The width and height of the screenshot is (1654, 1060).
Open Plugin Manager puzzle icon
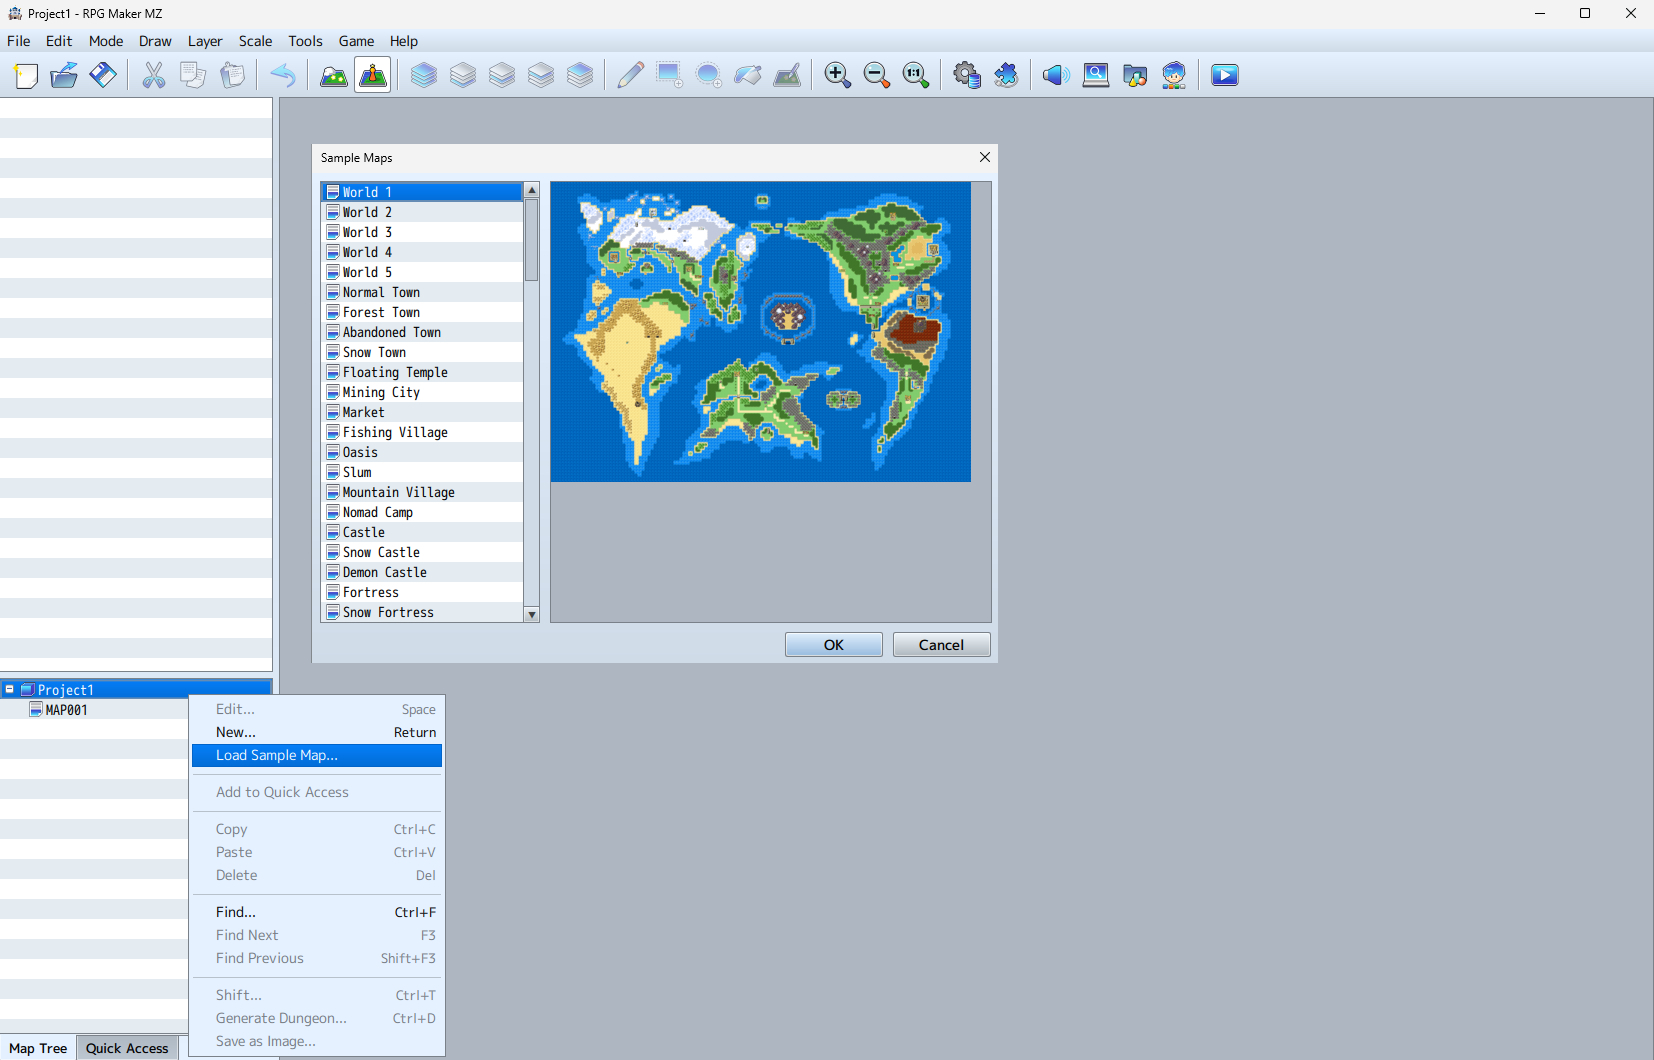tap(1006, 75)
